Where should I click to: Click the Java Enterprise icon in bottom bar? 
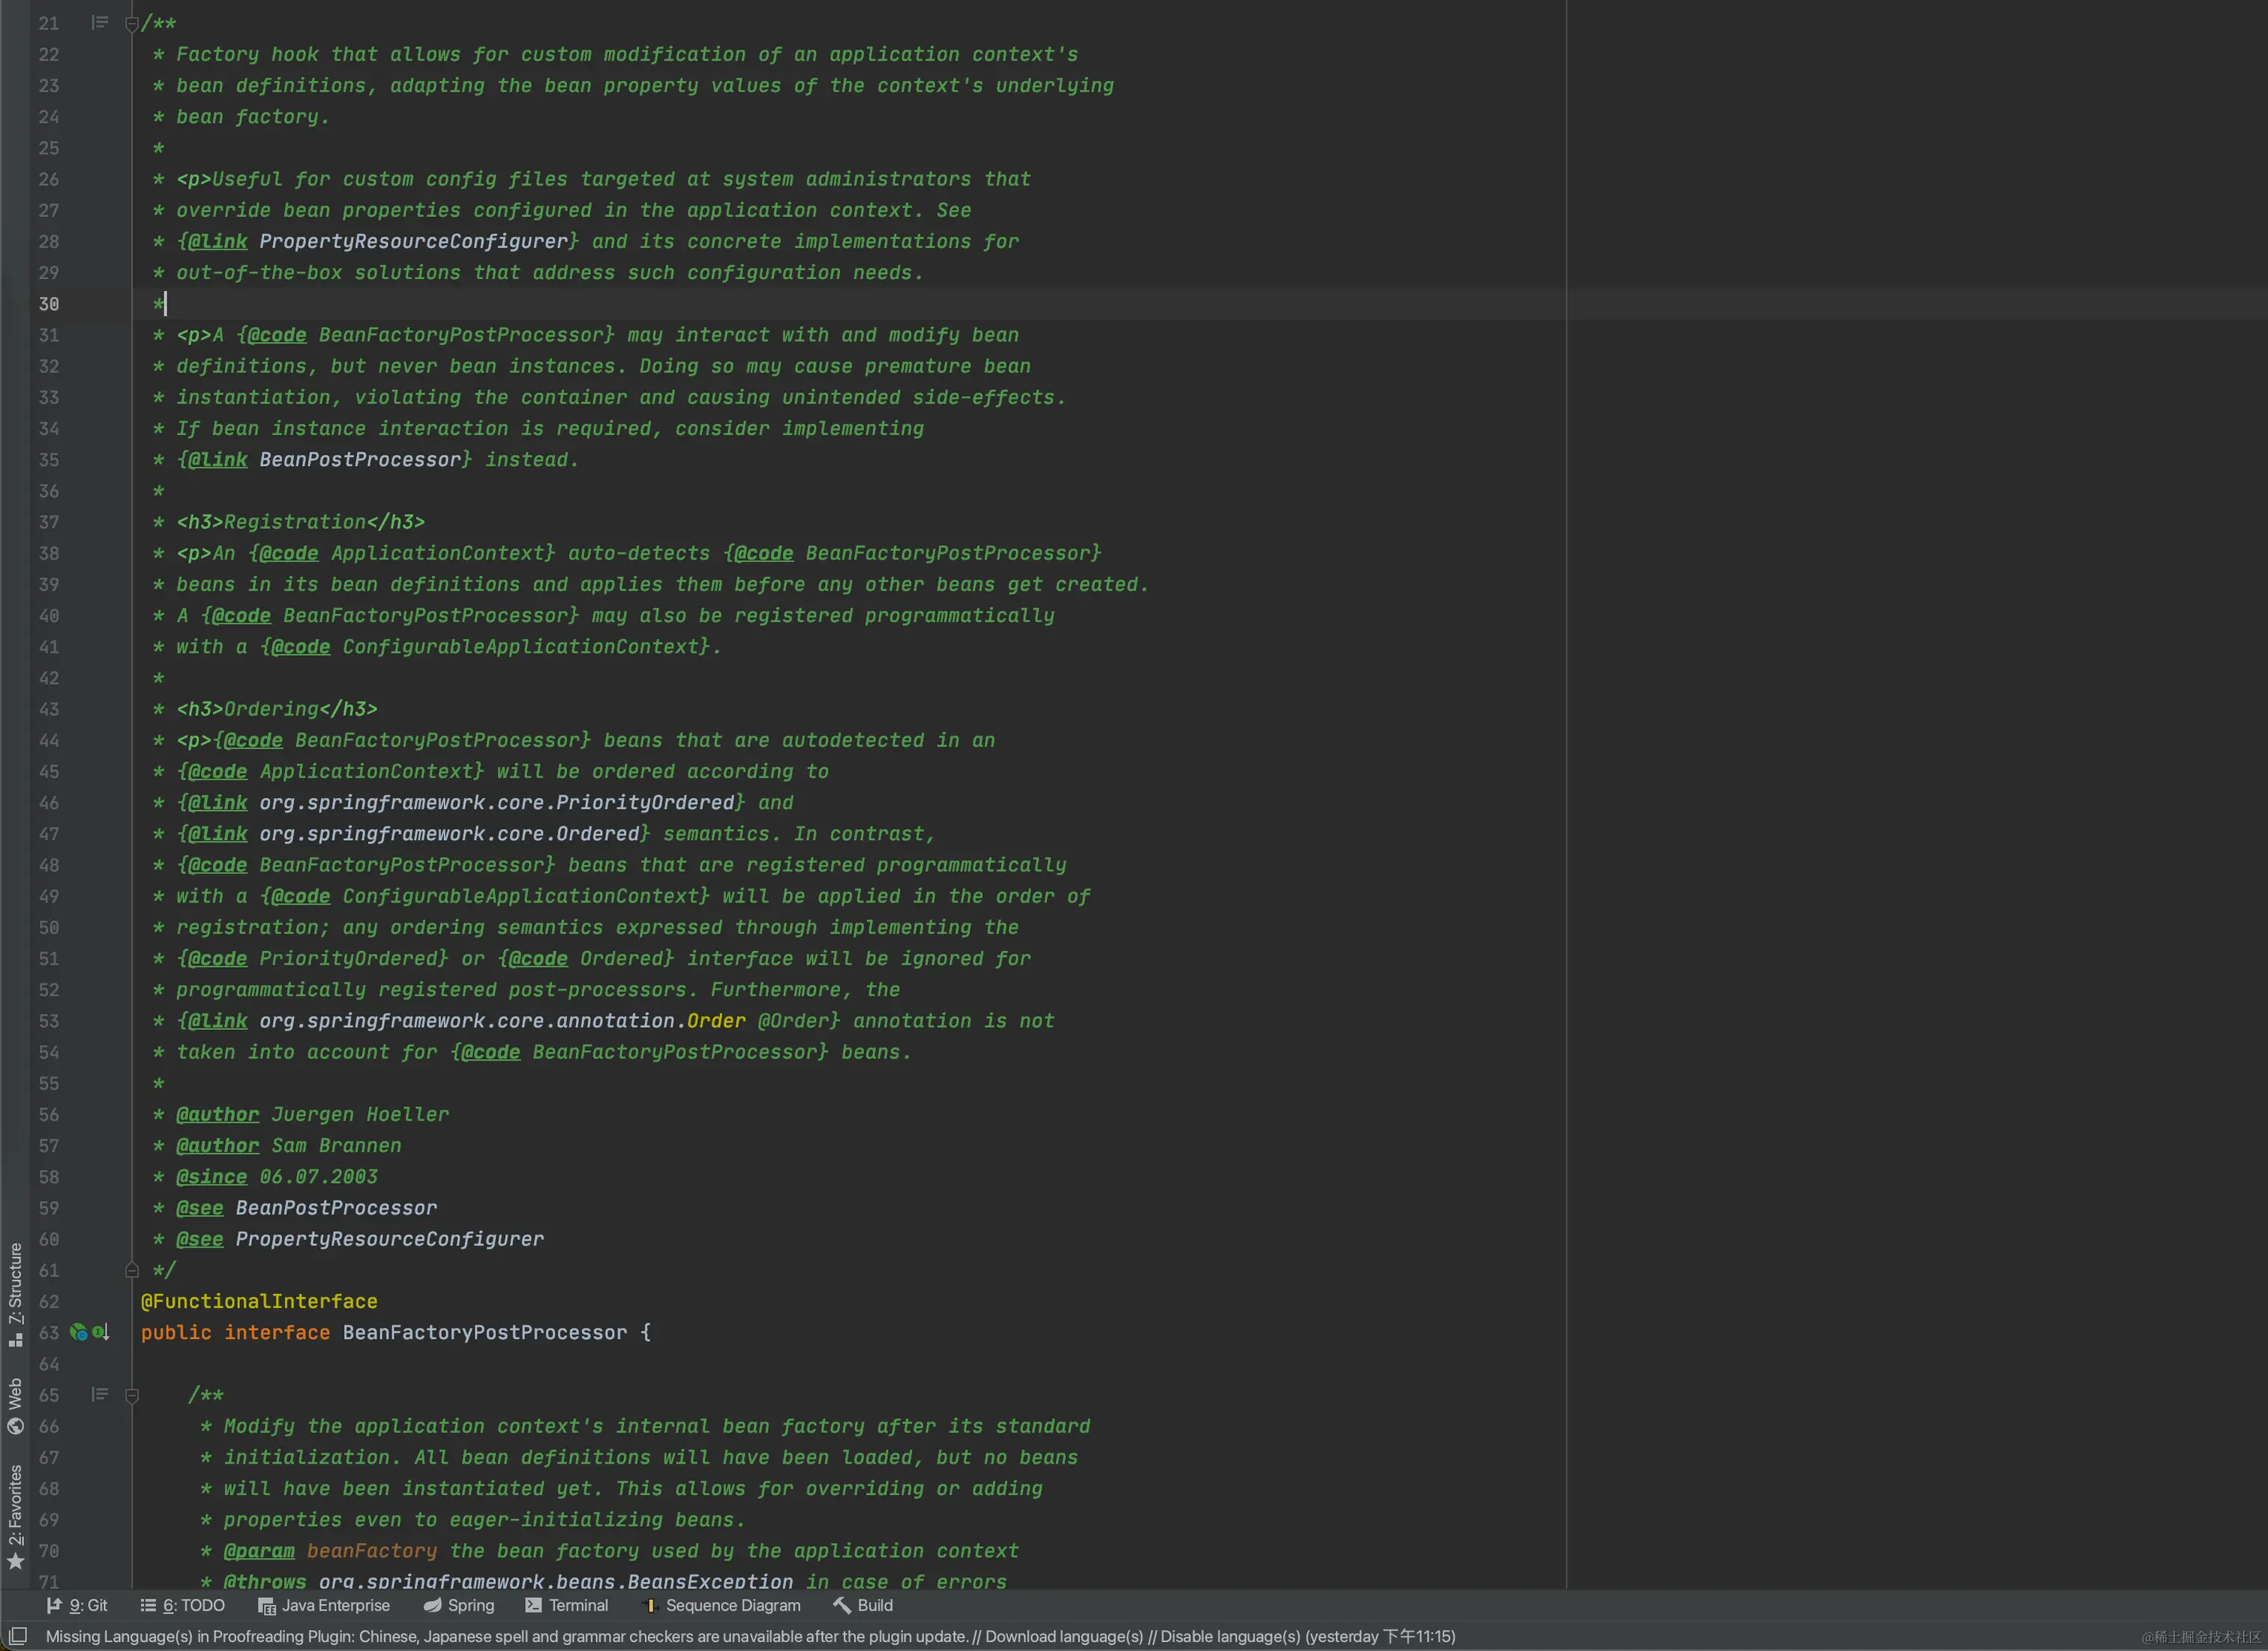[x=267, y=1606]
